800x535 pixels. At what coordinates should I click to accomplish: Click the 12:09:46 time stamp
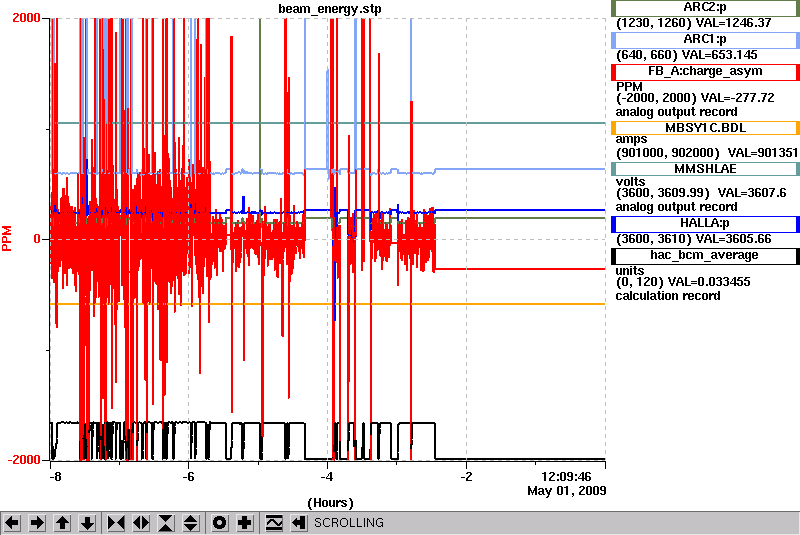[566, 477]
